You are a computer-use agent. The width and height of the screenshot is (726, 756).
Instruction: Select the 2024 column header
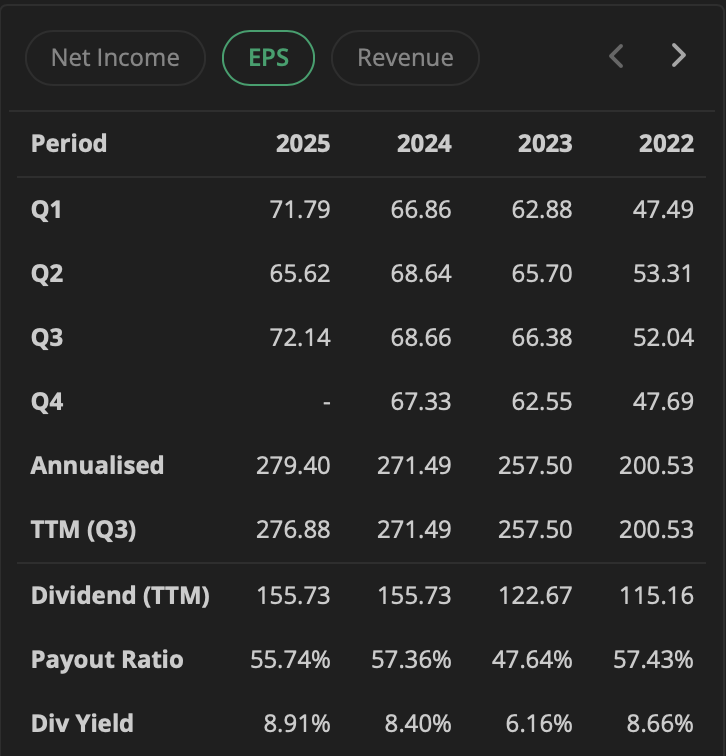tap(424, 143)
